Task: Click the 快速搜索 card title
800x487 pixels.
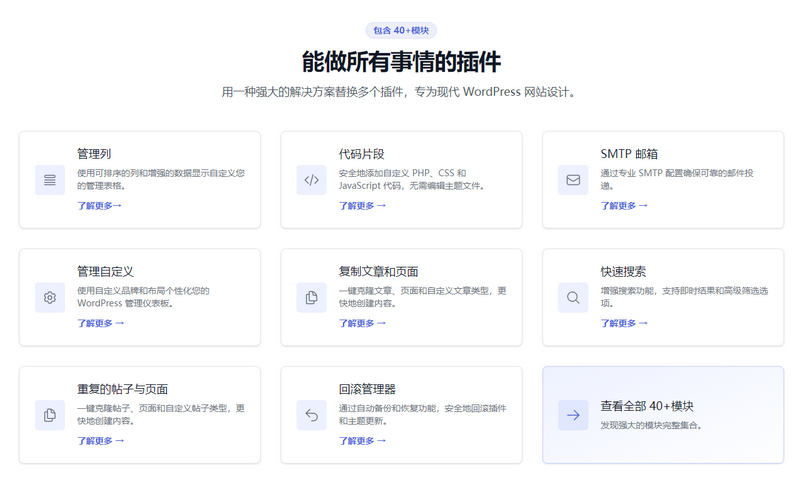Action: [623, 272]
